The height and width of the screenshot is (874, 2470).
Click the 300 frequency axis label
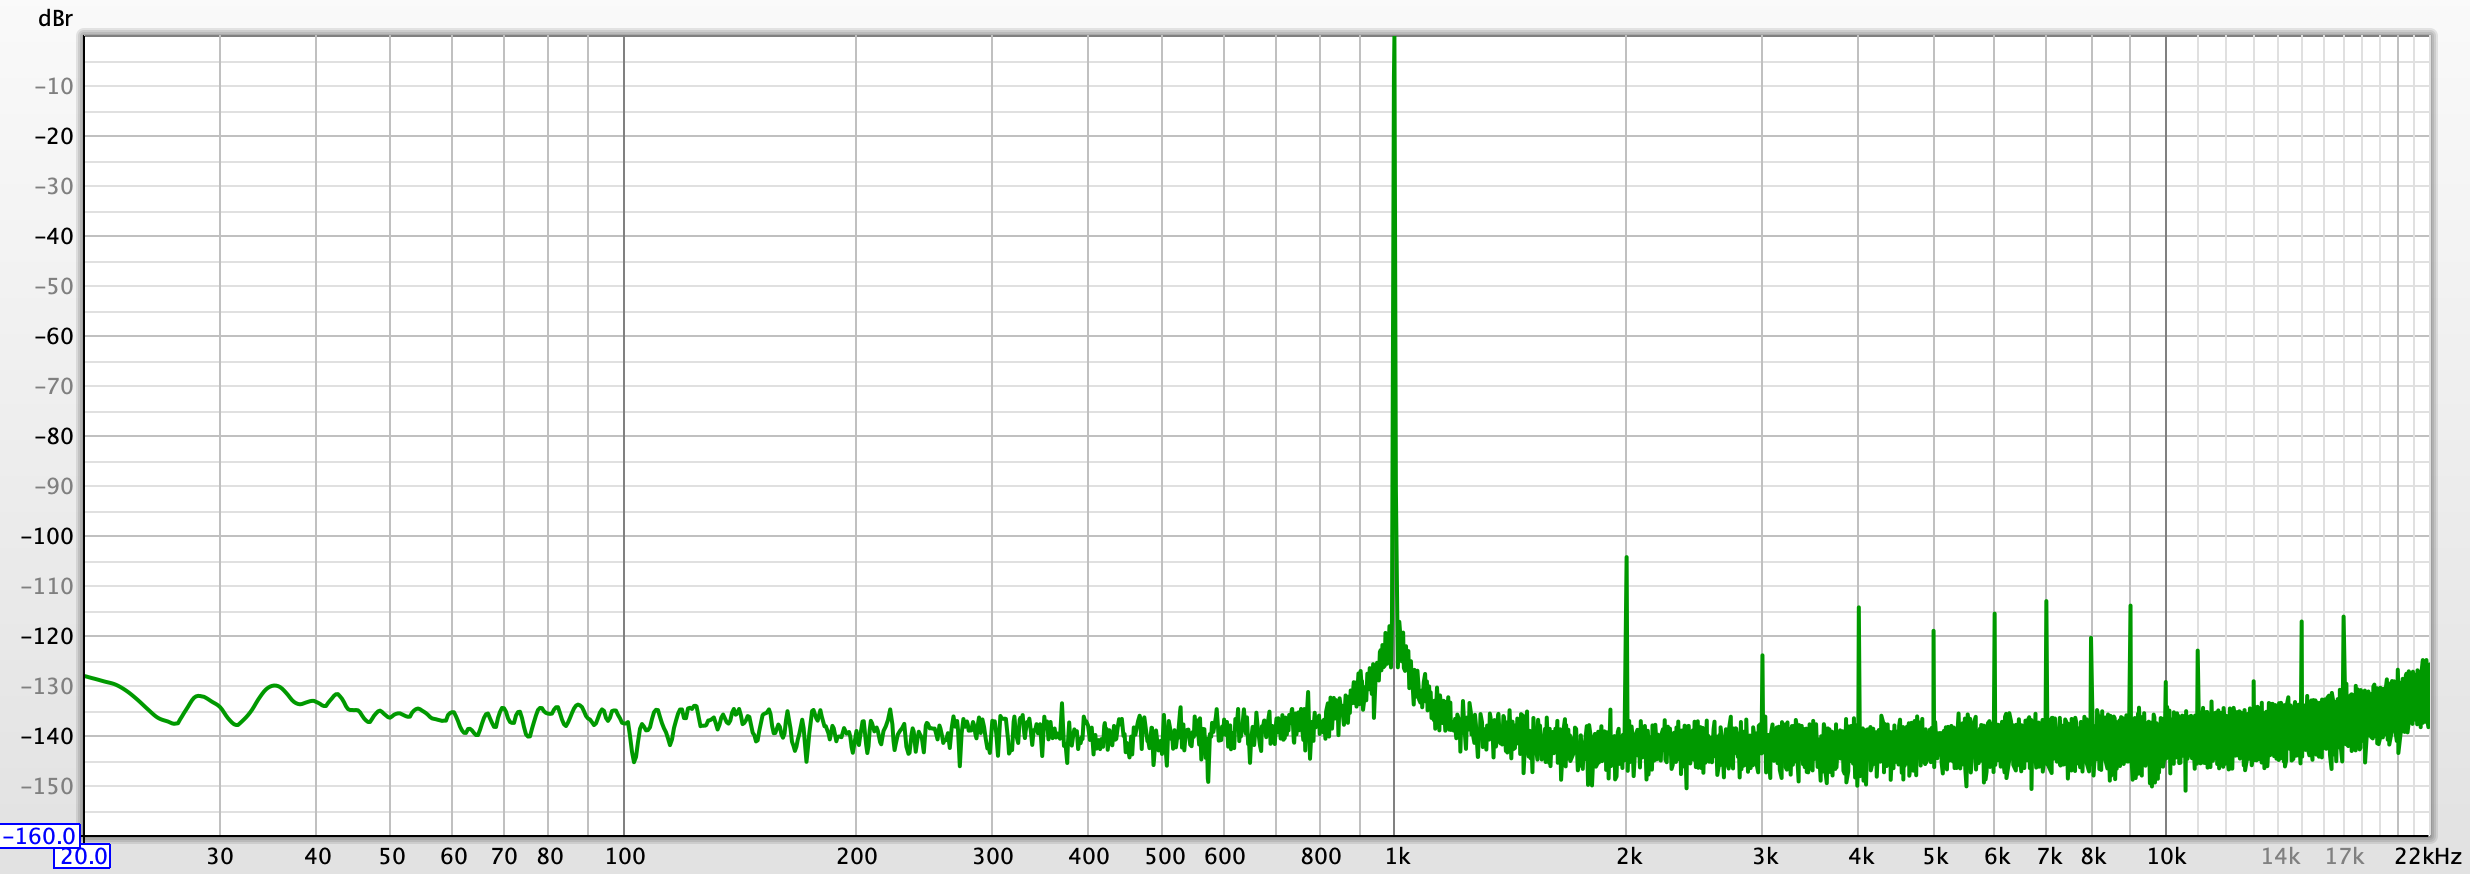pos(993,857)
